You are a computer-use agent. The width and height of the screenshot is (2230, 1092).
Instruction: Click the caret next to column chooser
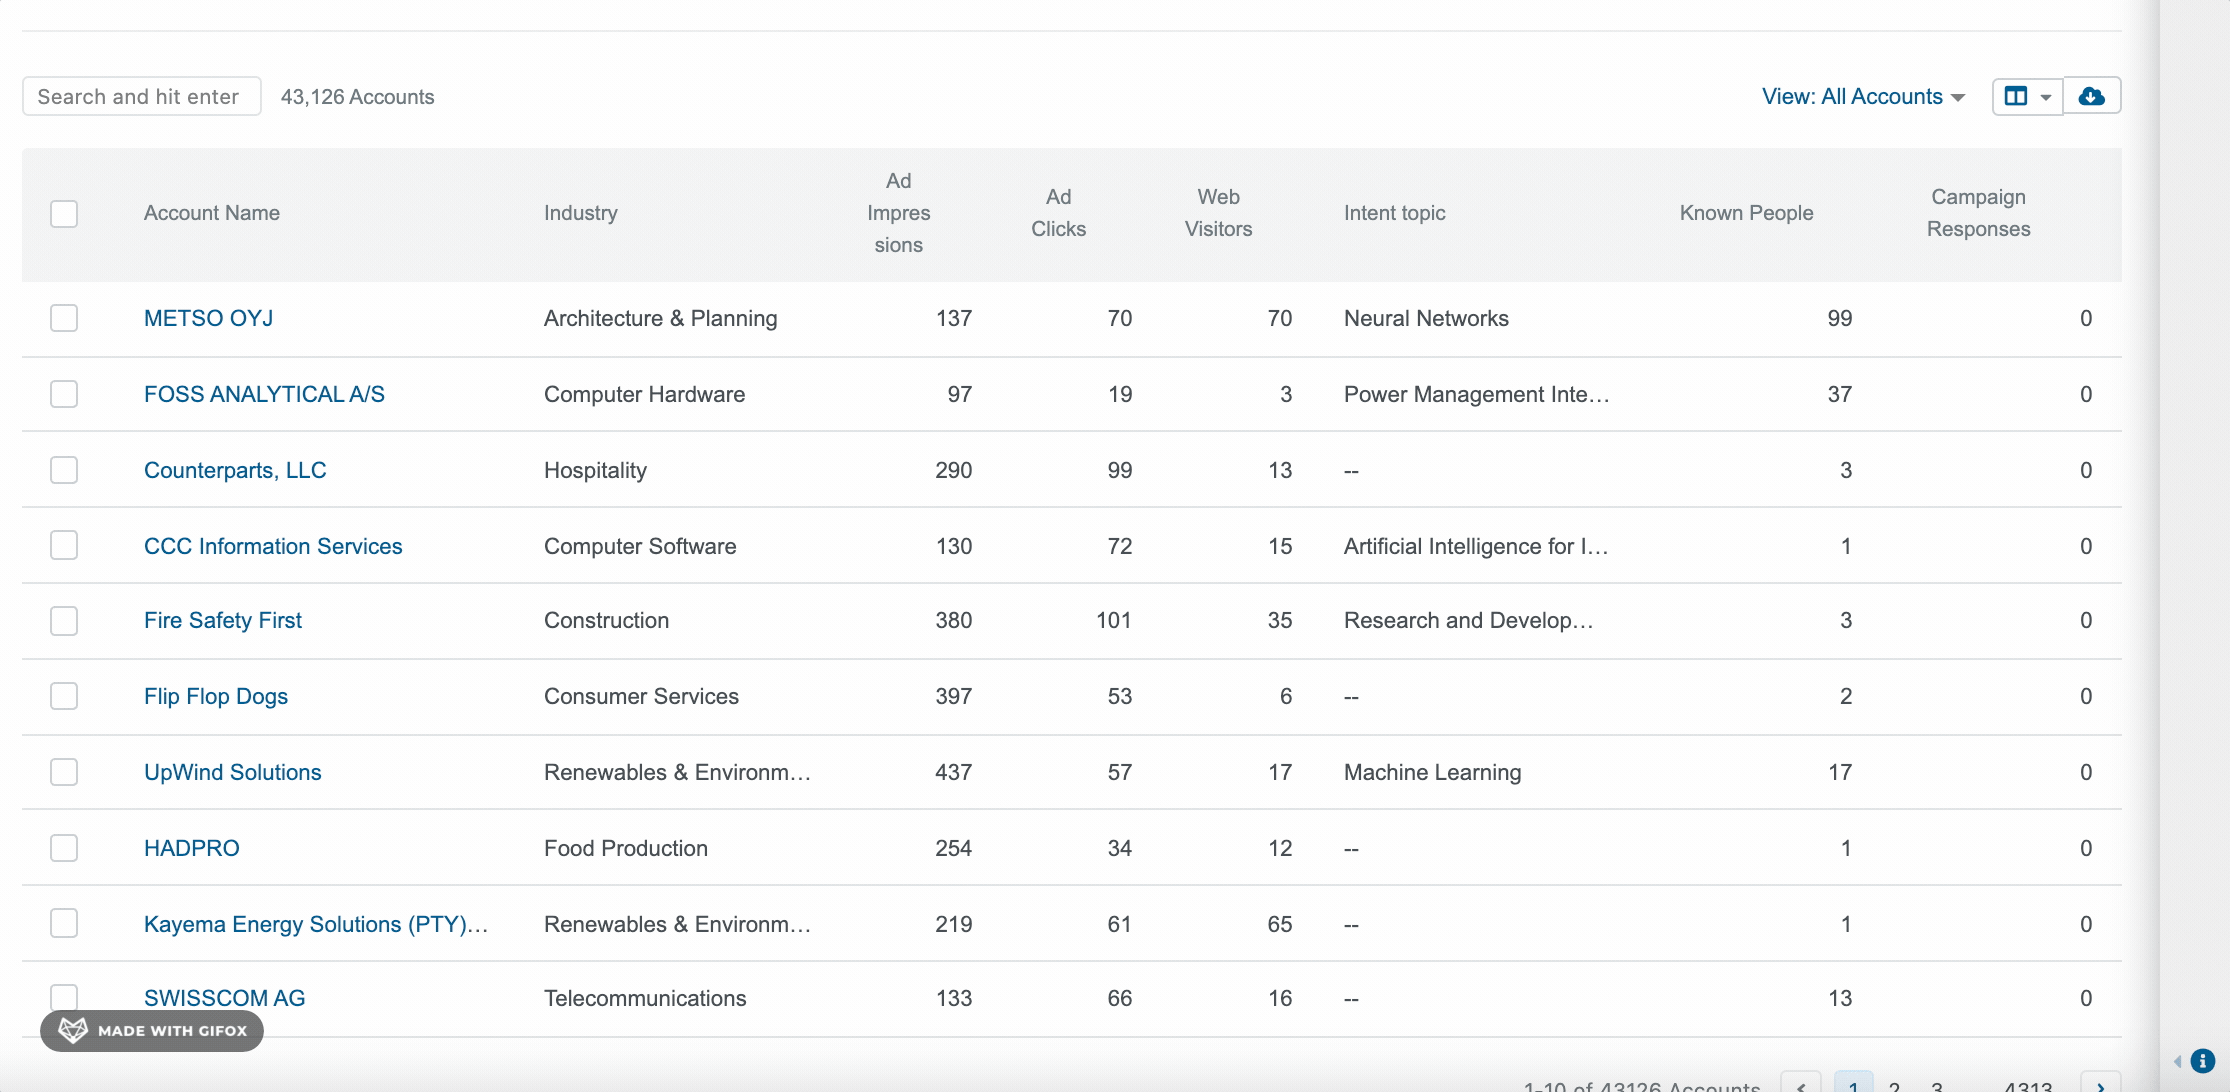(2046, 97)
